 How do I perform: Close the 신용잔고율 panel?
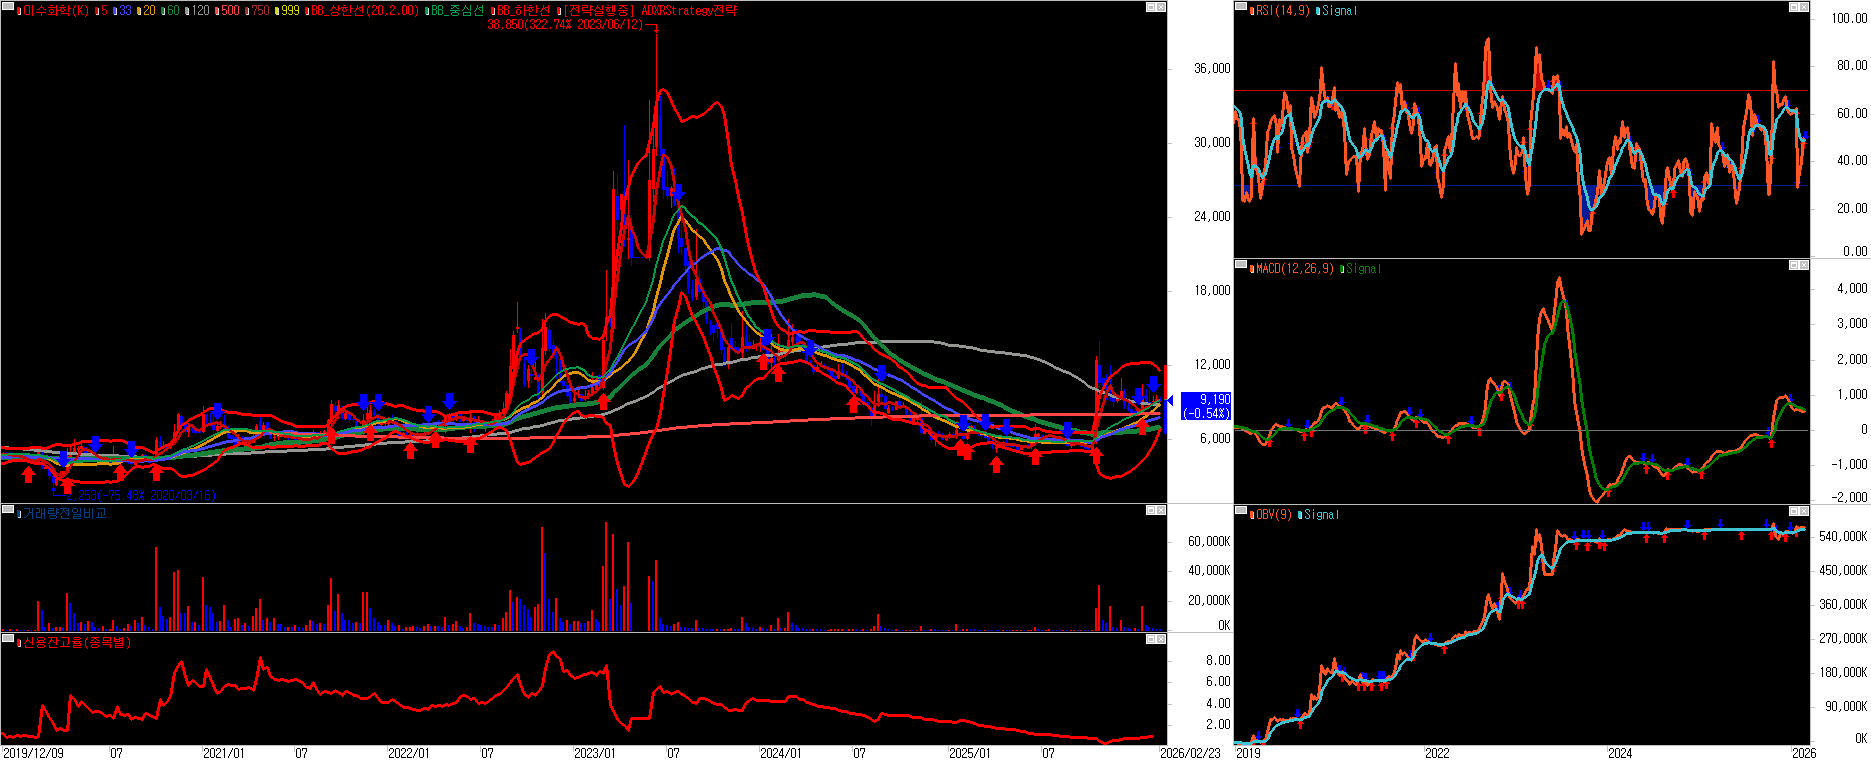coord(1161,638)
